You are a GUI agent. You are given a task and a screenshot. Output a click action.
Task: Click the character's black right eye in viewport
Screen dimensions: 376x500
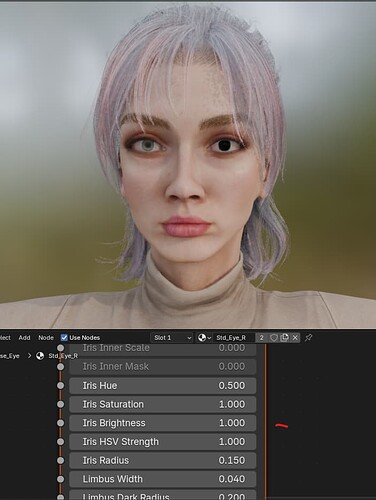[225, 145]
